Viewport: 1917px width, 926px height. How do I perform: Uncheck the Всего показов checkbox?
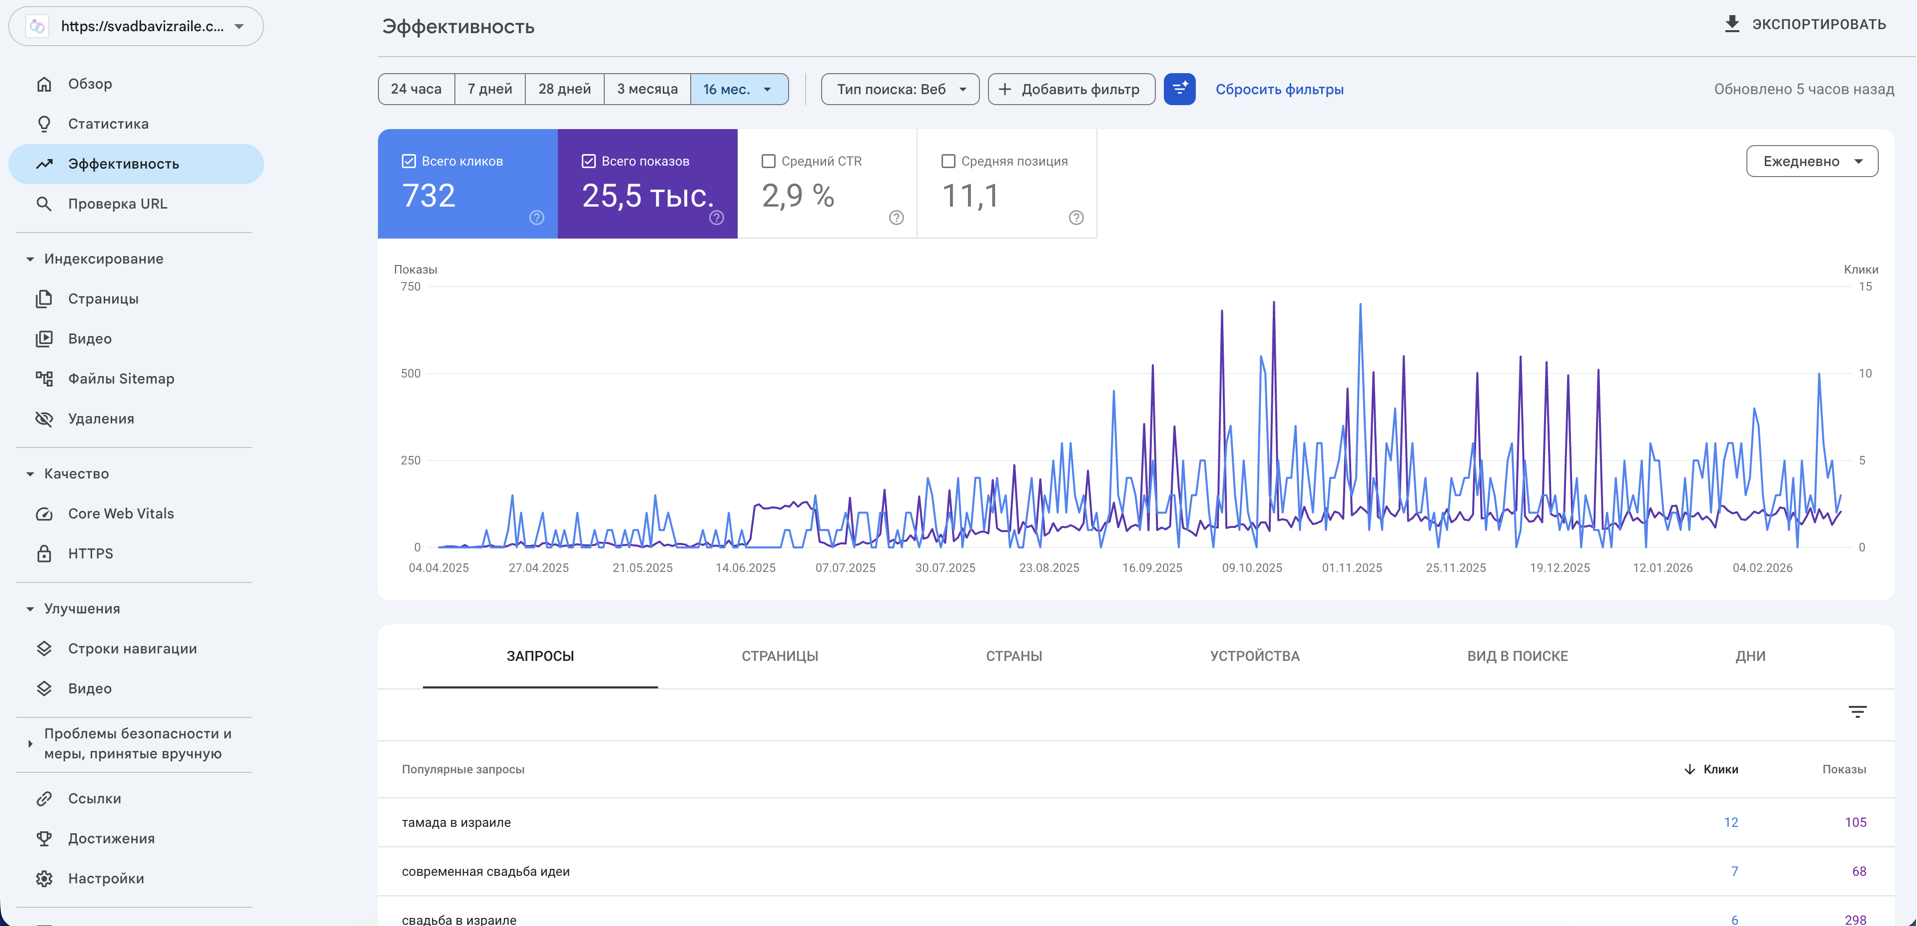click(x=589, y=161)
